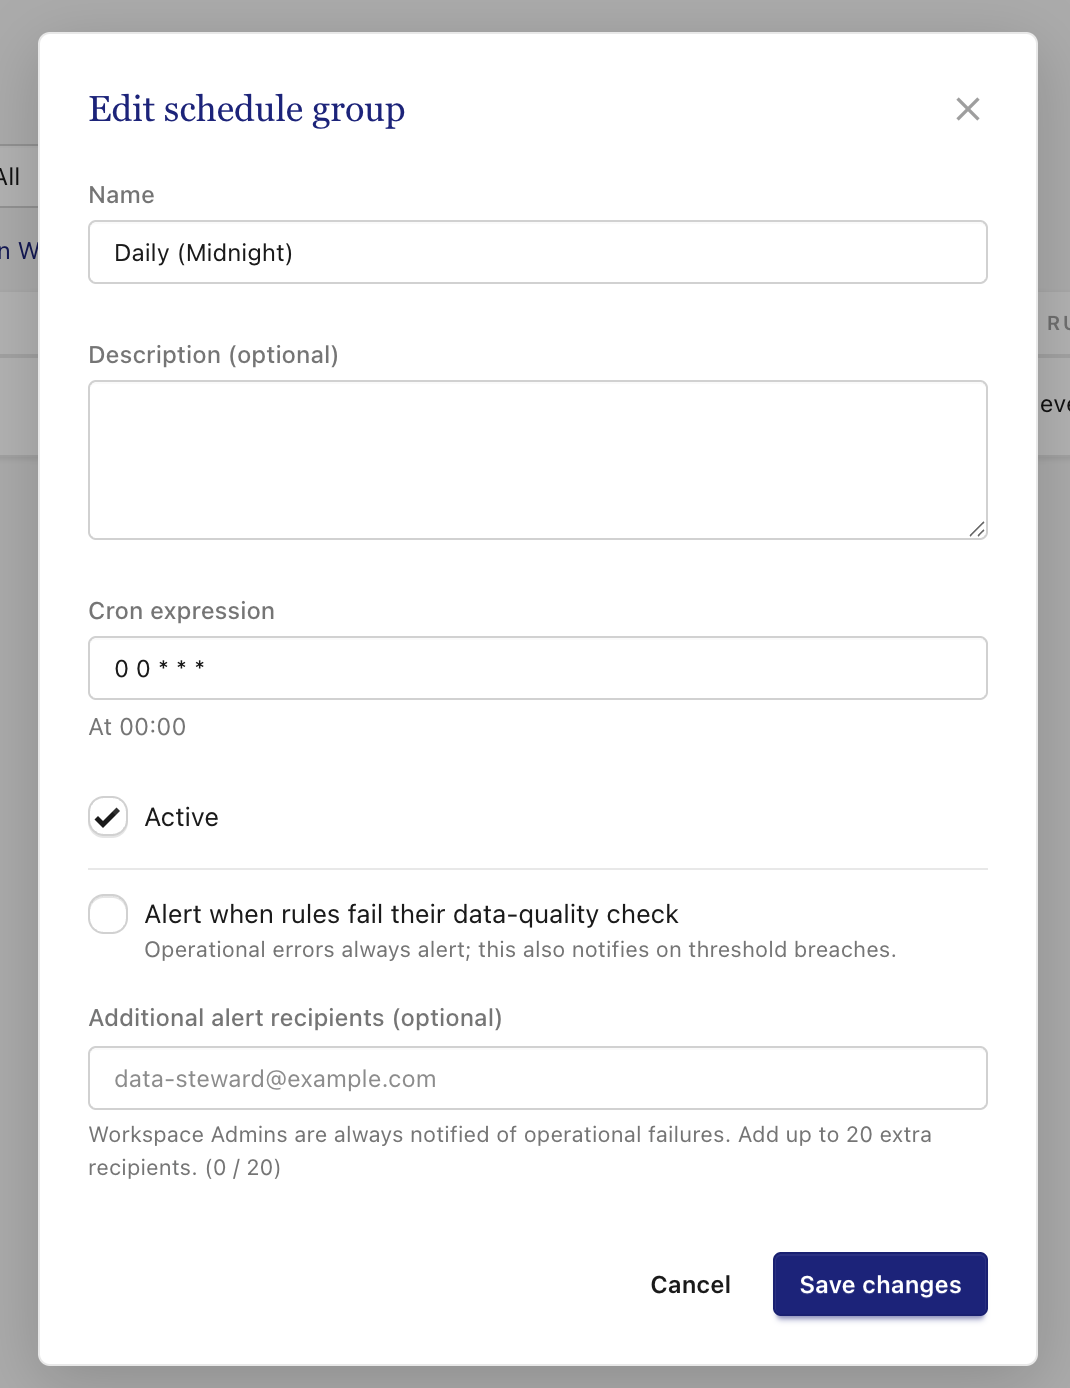
Task: Click the additional alert recipients email field
Action: (538, 1078)
